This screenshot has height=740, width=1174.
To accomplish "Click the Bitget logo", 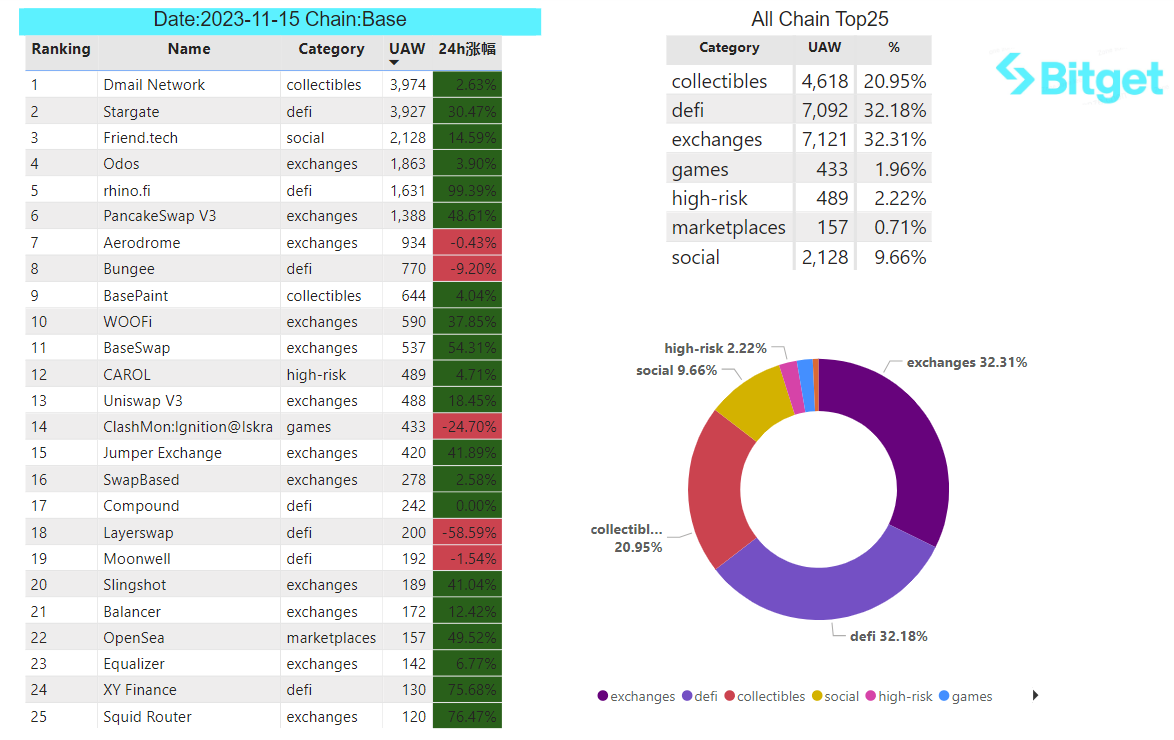I will click(x=1079, y=77).
